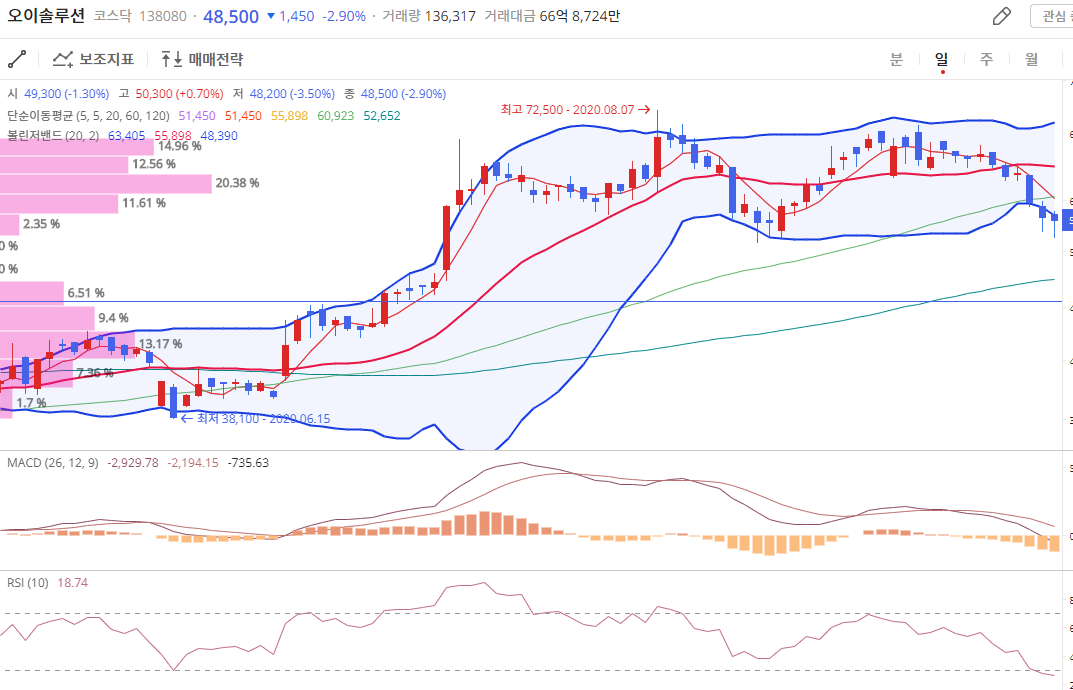The width and height of the screenshot is (1073, 690).
Task: Click the 최저 38,100 low price marker
Action: pos(255,418)
